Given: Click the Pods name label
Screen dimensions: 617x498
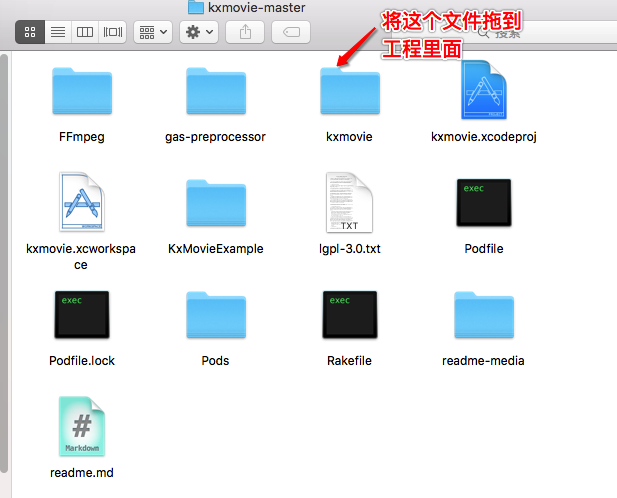Looking at the screenshot, I should point(215,361).
